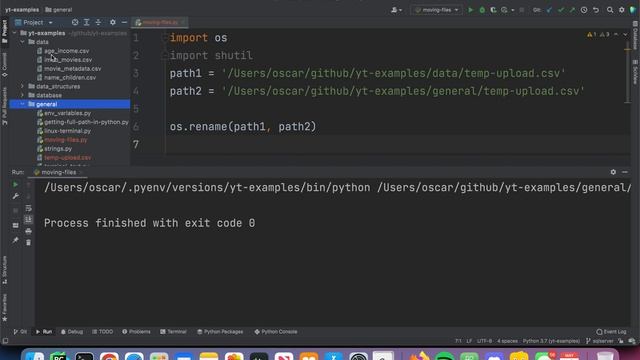Open Run panel options gear
This screenshot has width=640, height=360.
coord(613,172)
